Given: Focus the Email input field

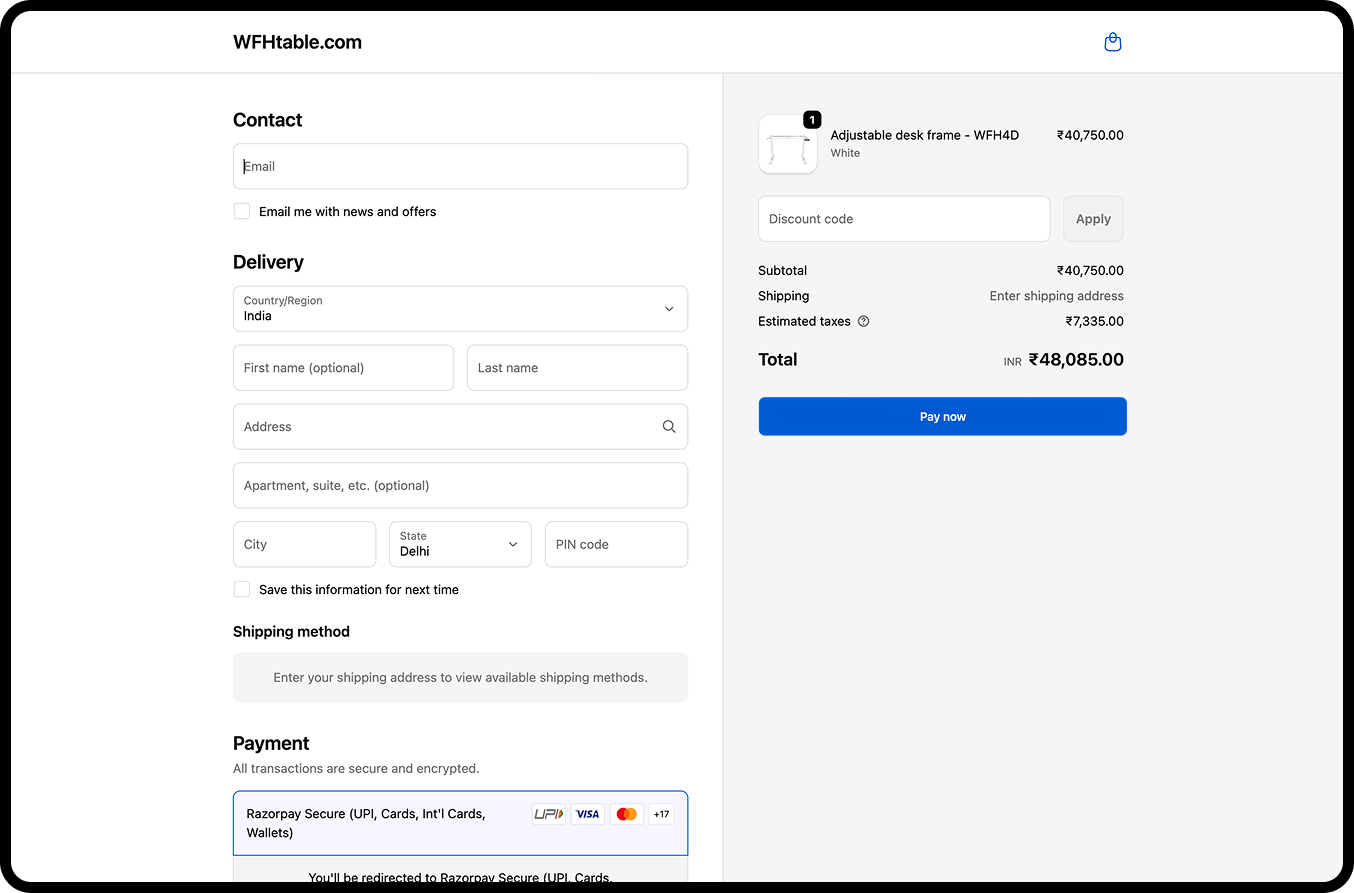Looking at the screenshot, I should (460, 167).
